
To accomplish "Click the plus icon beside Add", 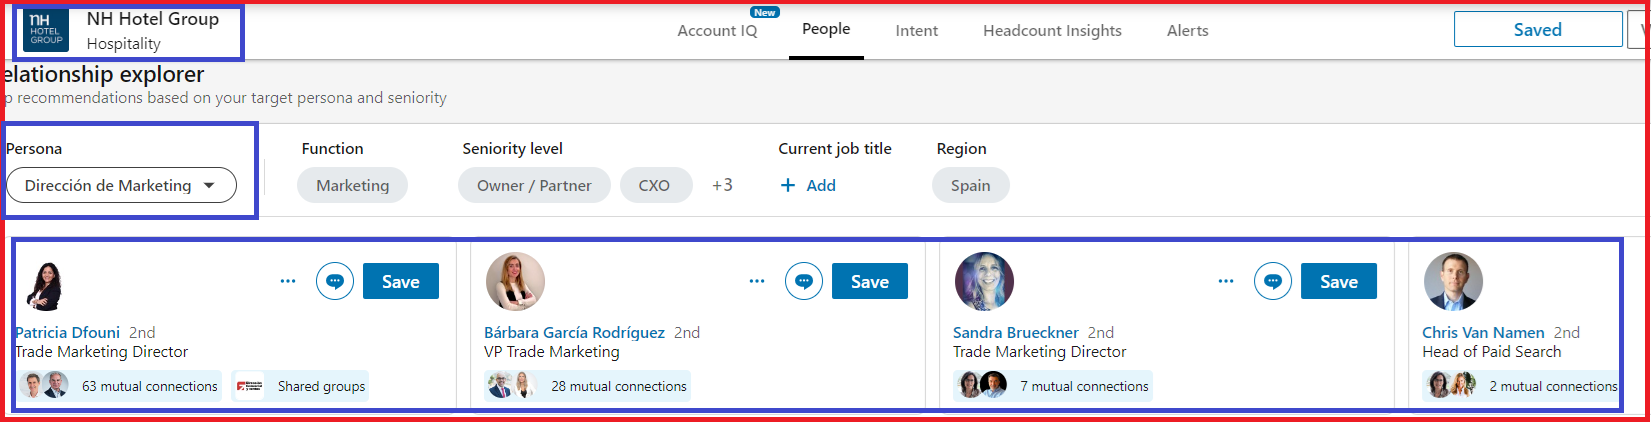I will pos(788,185).
